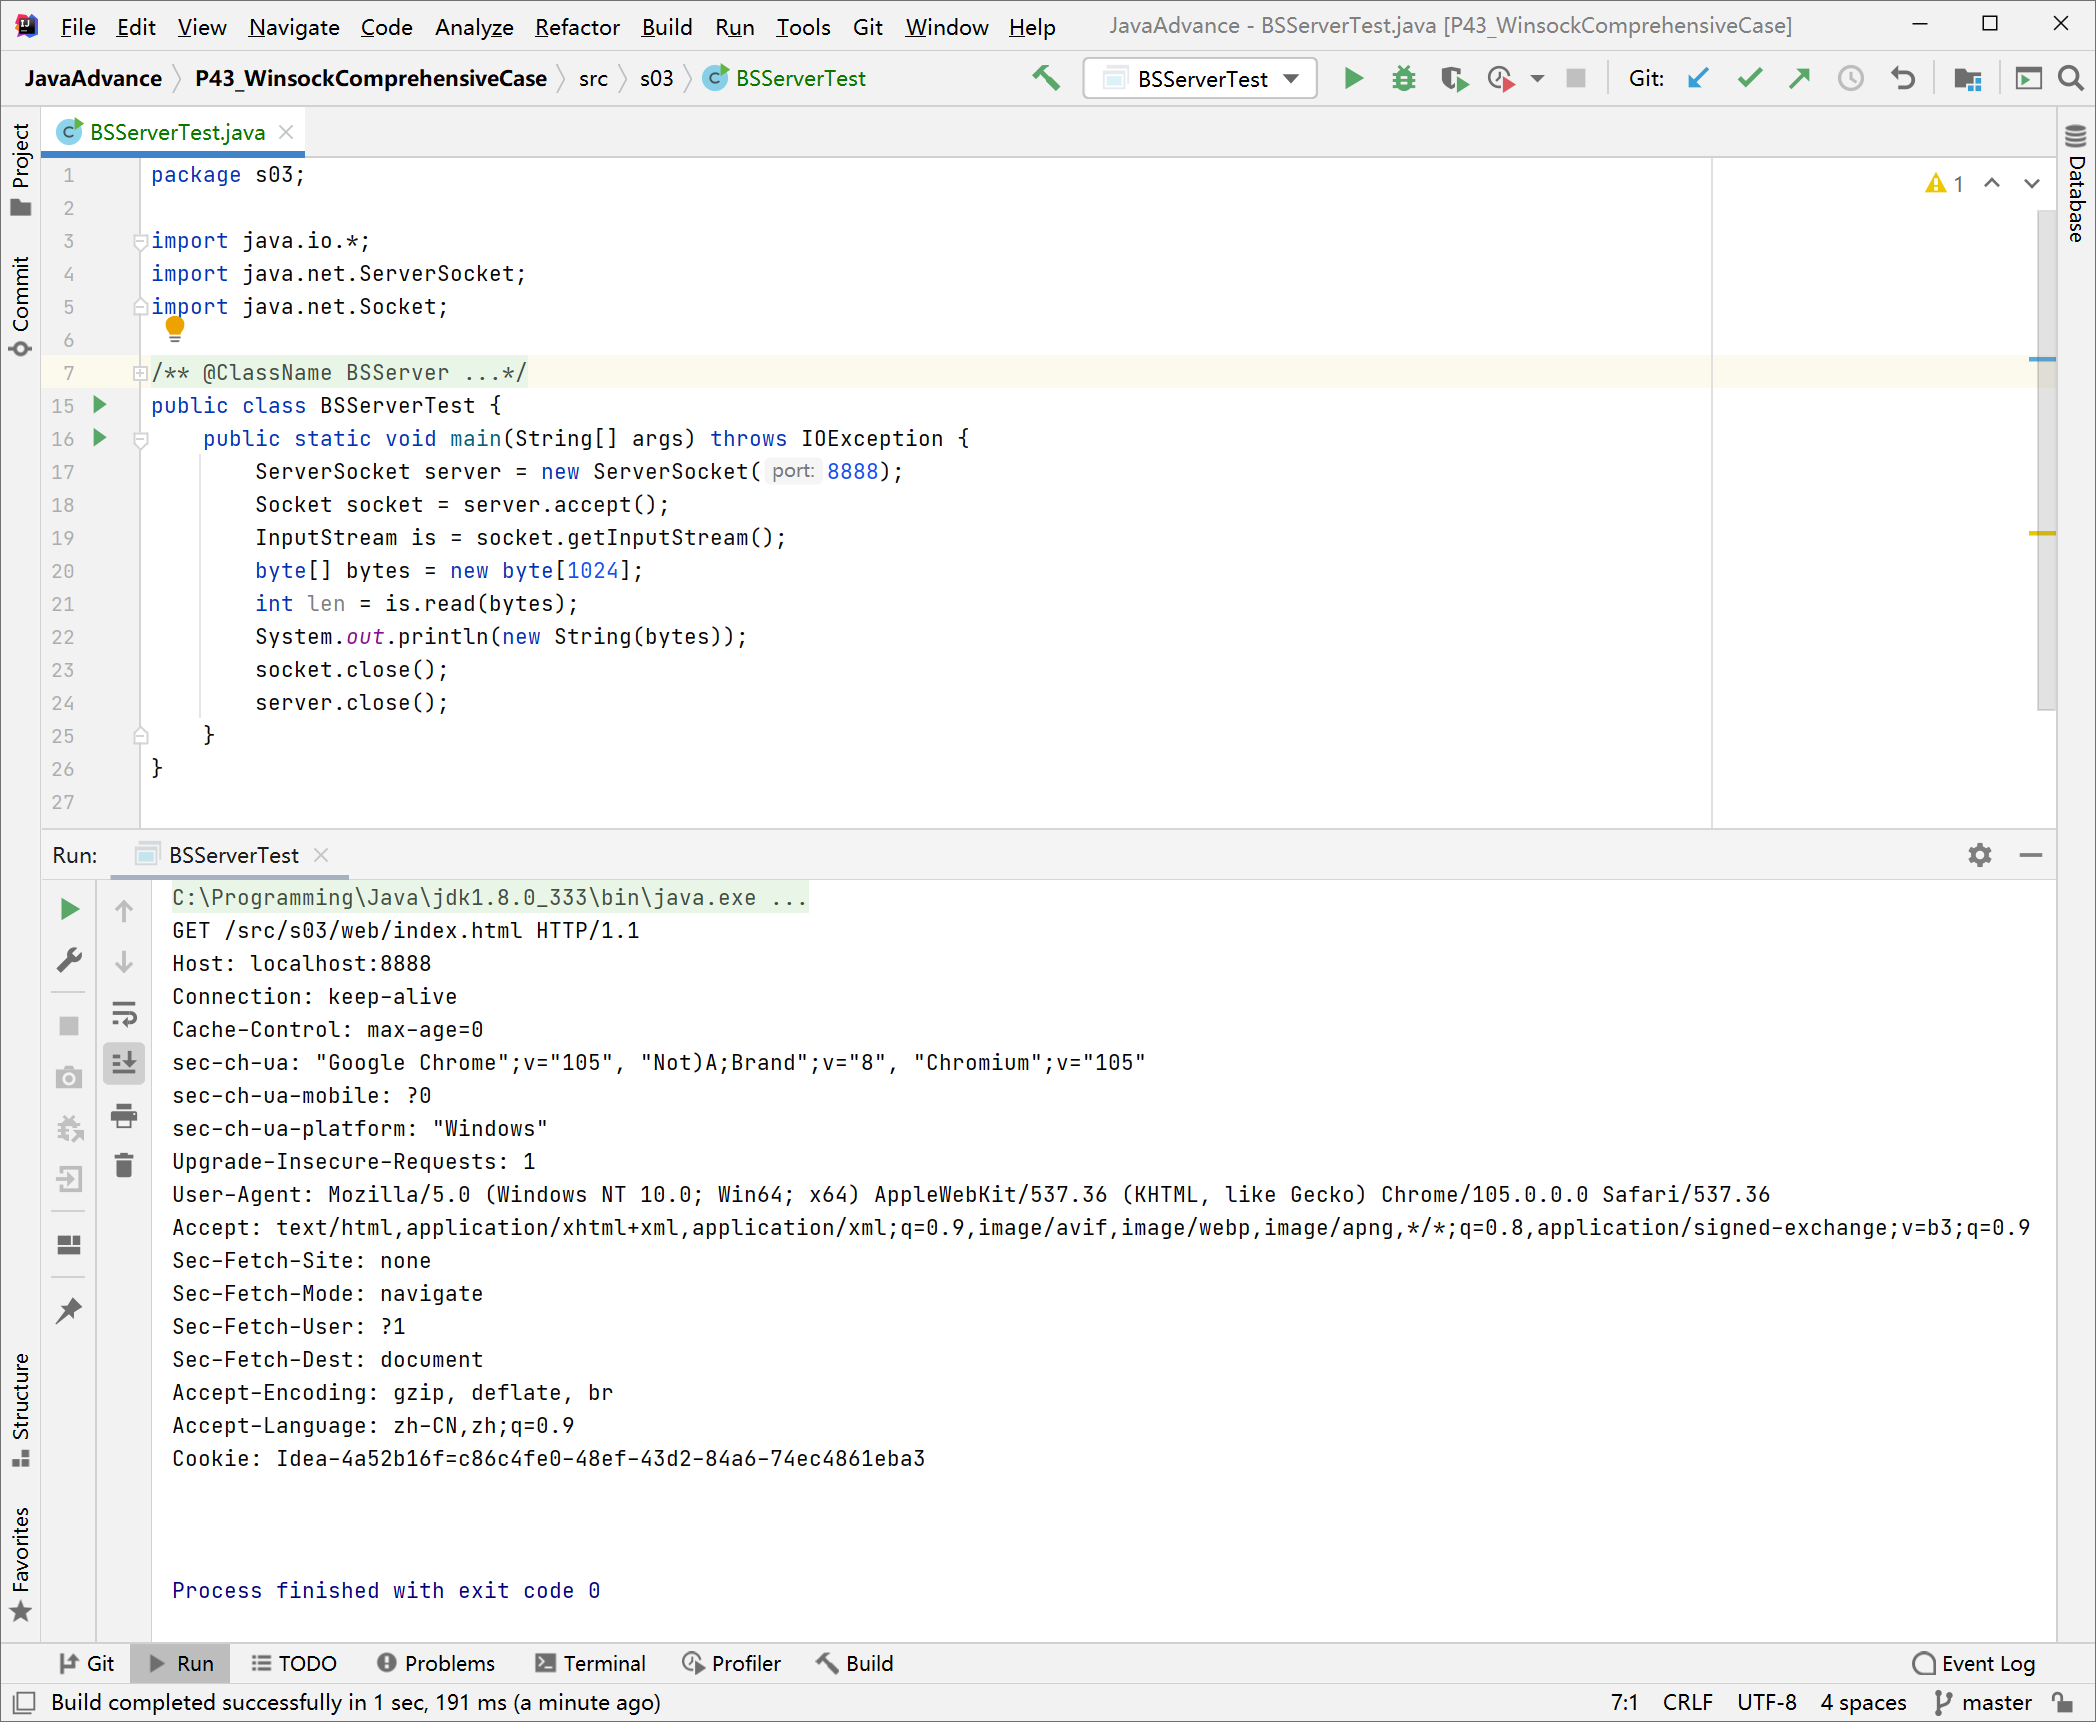Viewport: 2096px width, 1722px height.
Task: Expand the profiler run options dropdown arrow
Action: pyautogui.click(x=1537, y=78)
